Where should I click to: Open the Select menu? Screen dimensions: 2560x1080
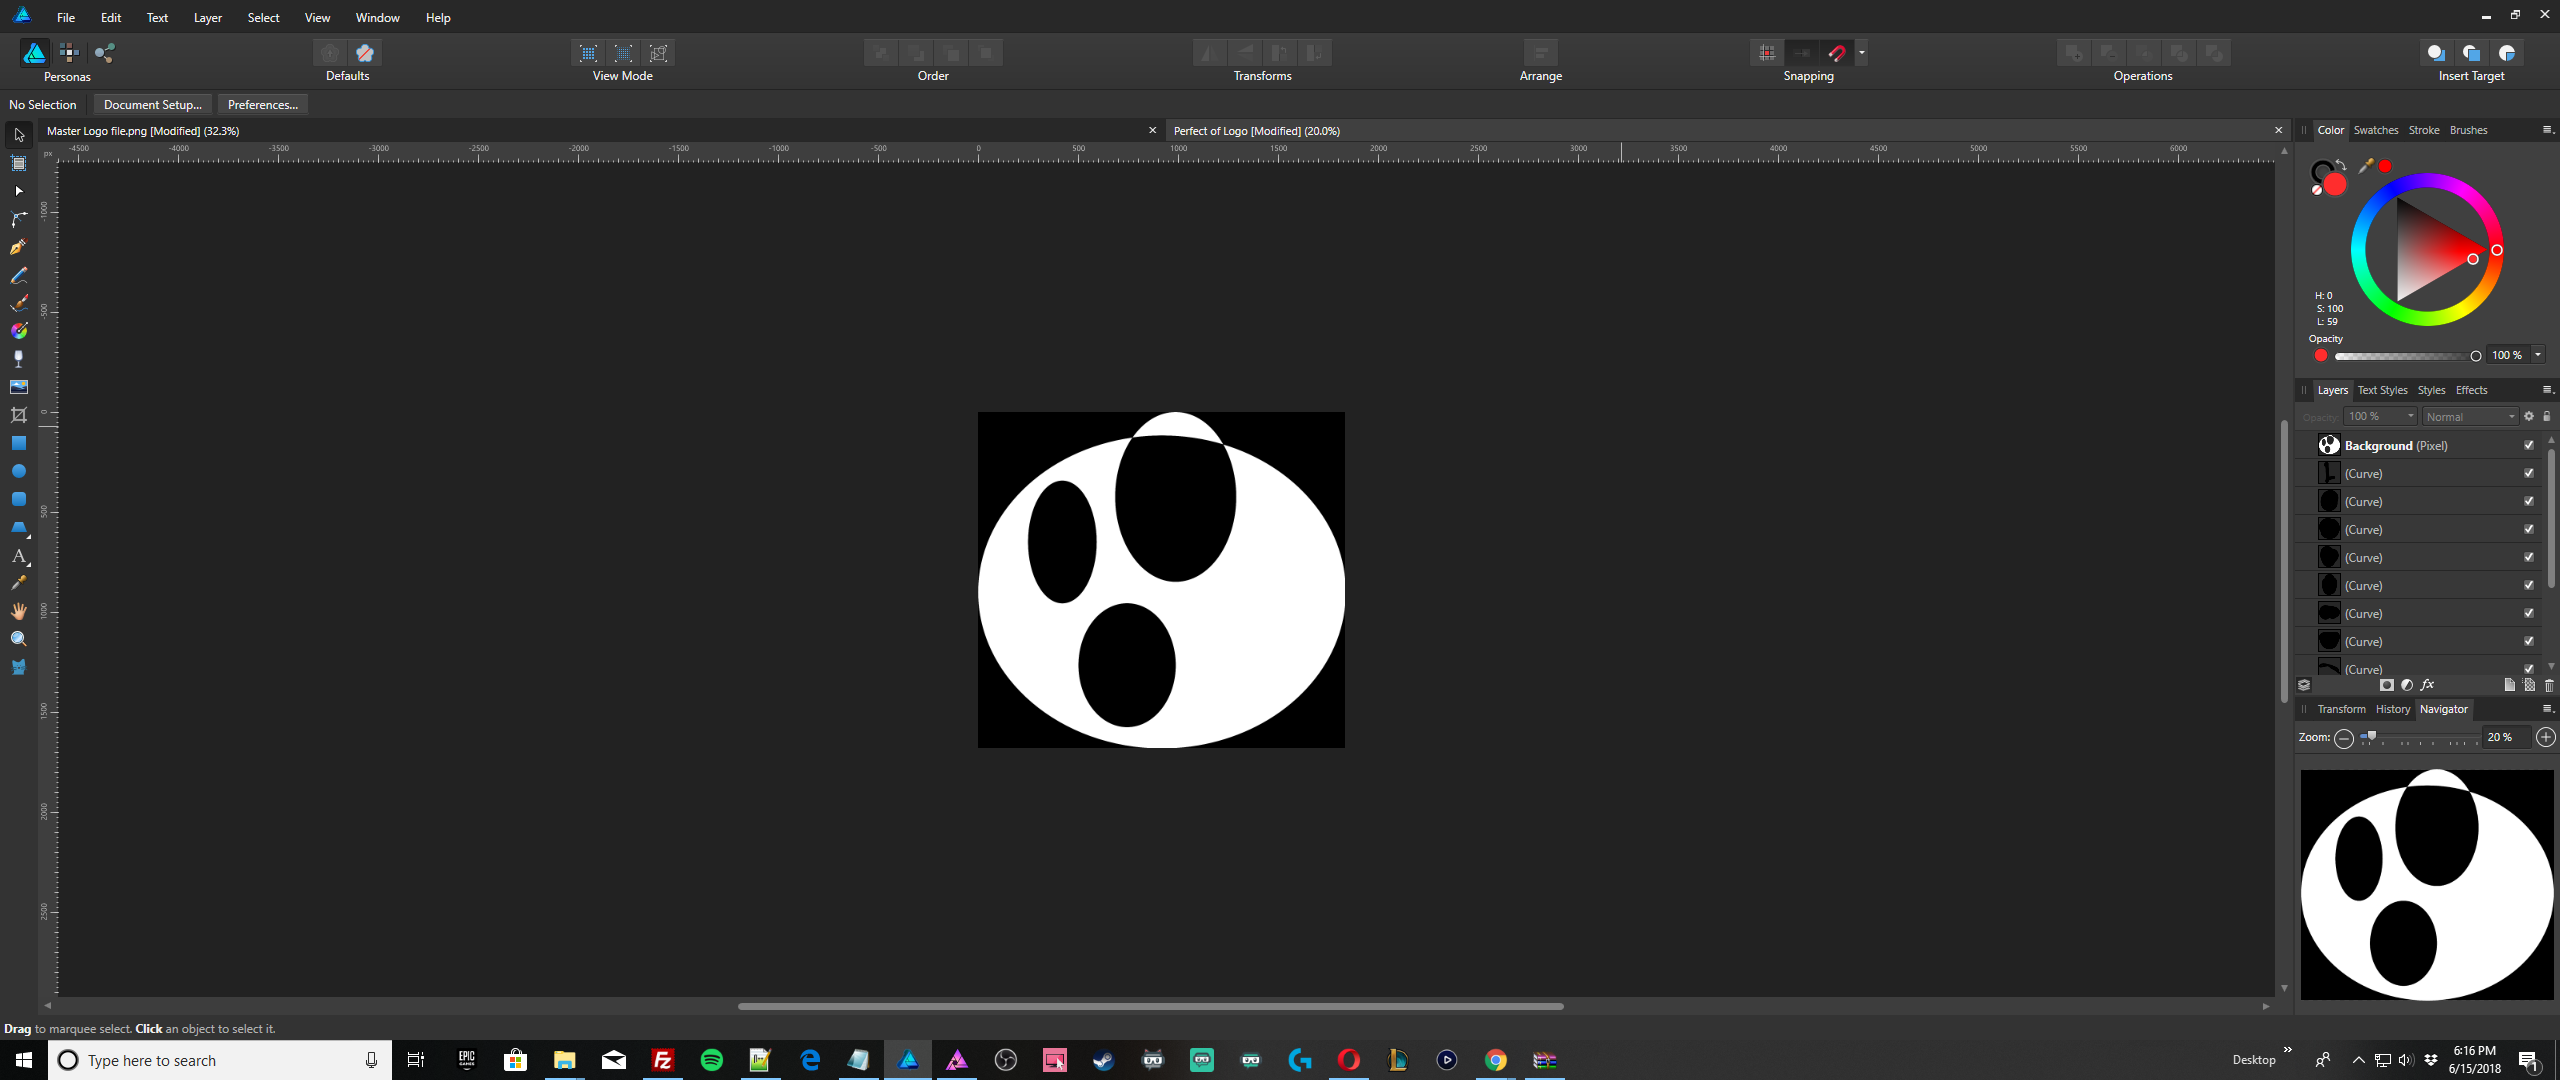tap(264, 17)
